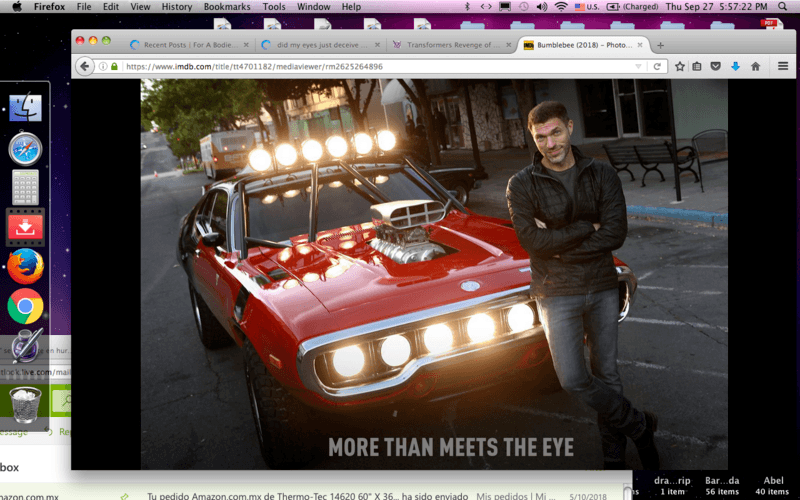Open the Firefox hamburger menu
Viewport: 800px width, 500px height.
(783, 66)
